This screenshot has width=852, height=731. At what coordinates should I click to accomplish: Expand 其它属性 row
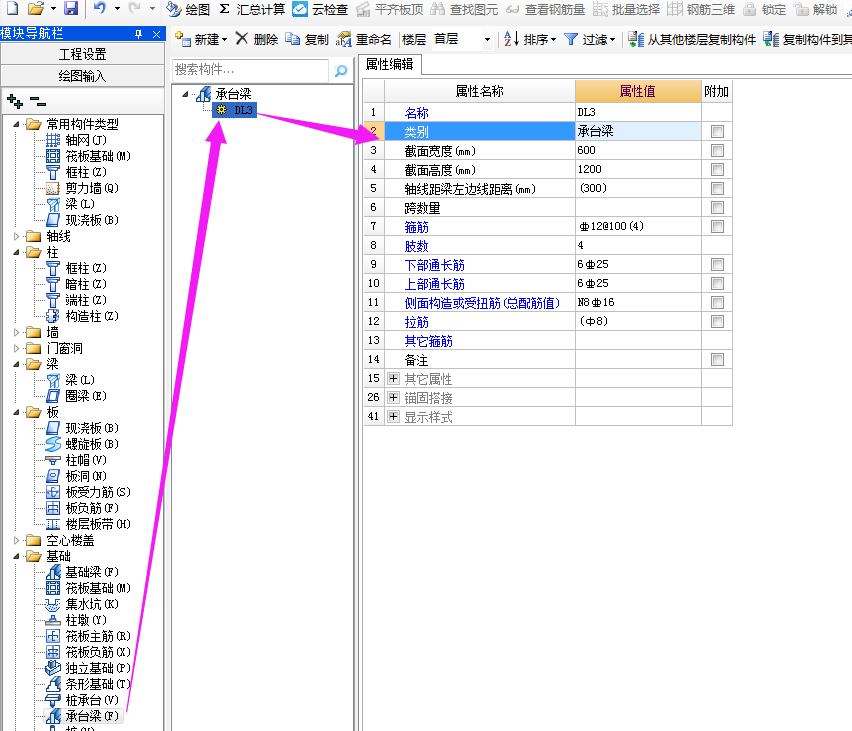pyautogui.click(x=393, y=378)
